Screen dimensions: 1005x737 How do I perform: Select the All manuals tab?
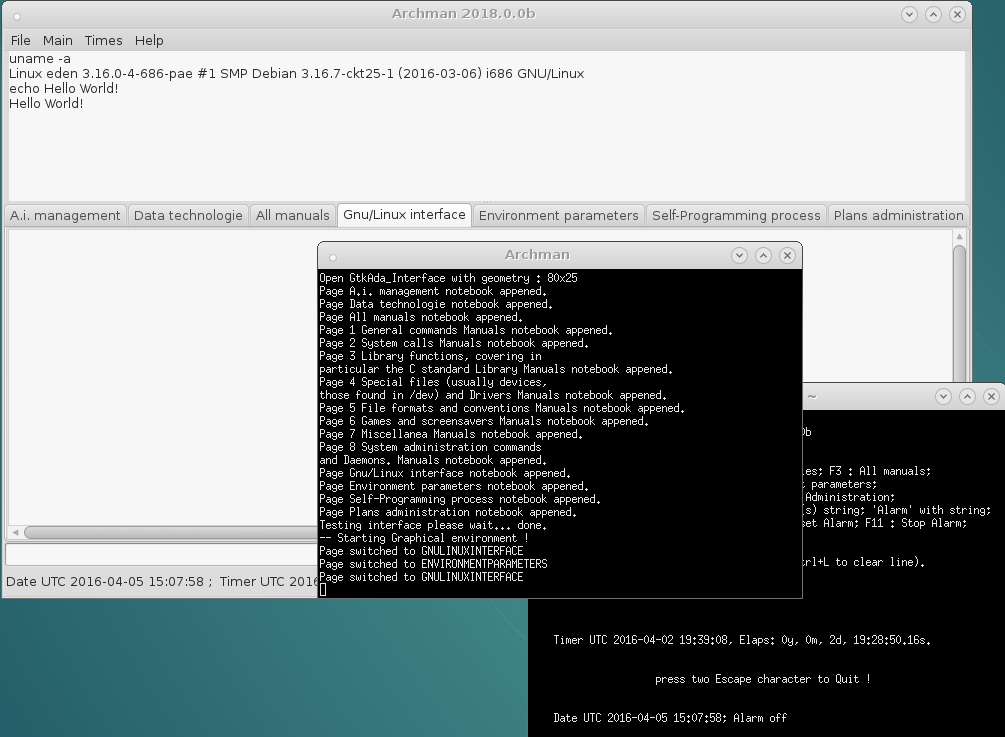pyautogui.click(x=292, y=215)
